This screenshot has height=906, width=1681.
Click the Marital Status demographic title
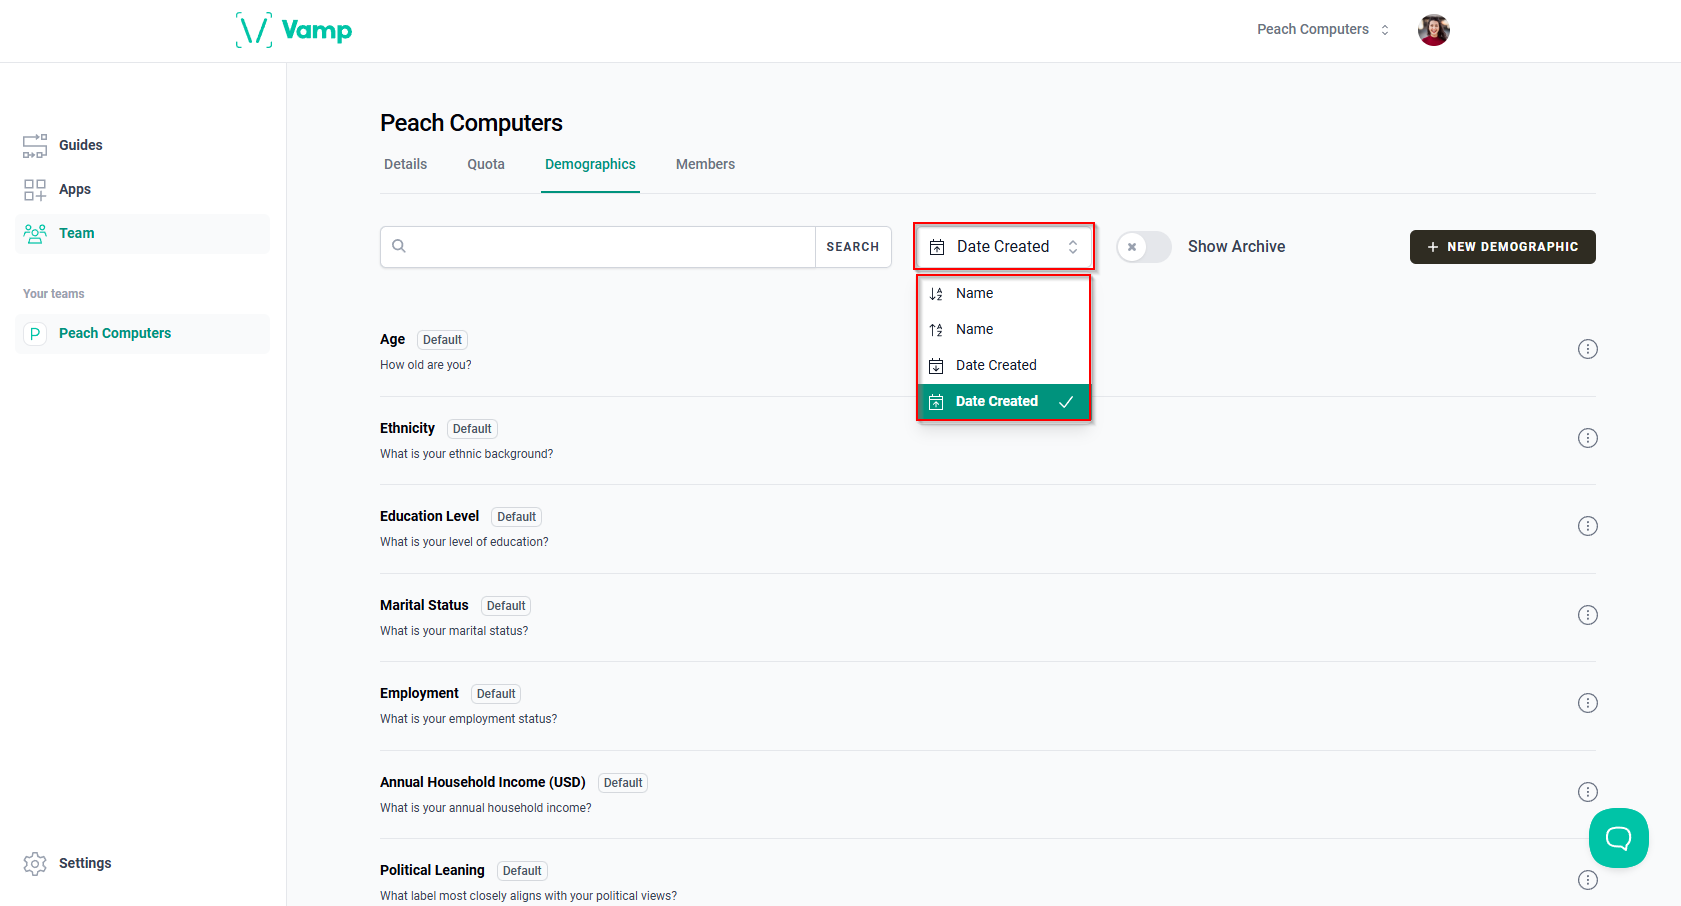click(424, 605)
